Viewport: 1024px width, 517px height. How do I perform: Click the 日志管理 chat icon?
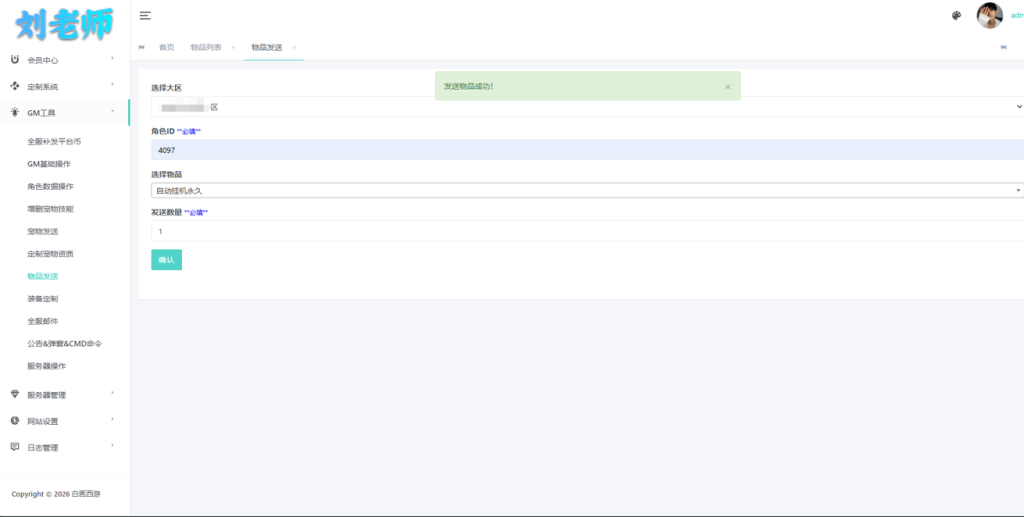(15, 447)
